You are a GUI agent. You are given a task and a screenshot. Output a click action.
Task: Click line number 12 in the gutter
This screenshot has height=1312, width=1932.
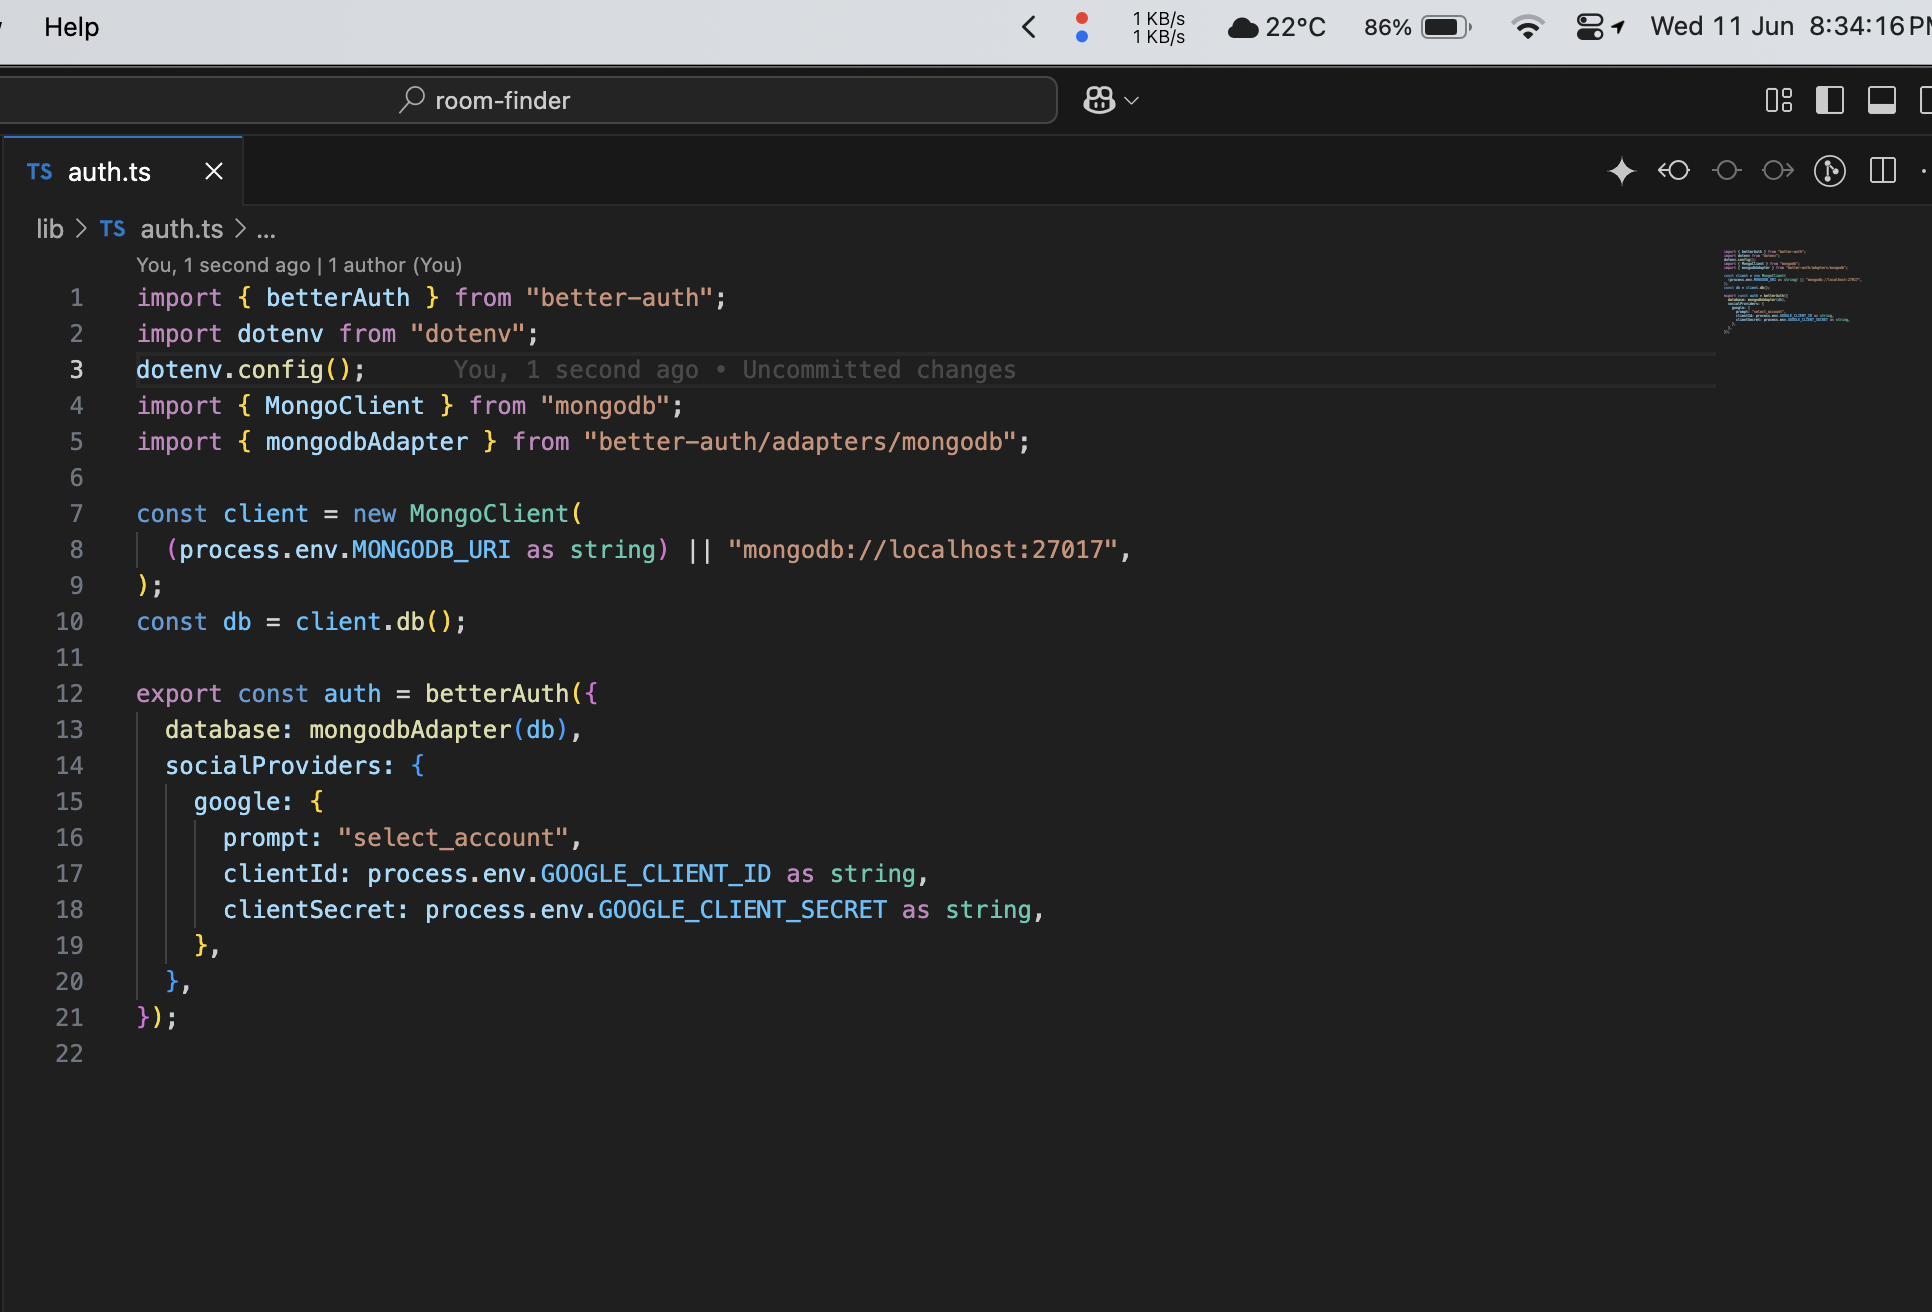click(69, 694)
